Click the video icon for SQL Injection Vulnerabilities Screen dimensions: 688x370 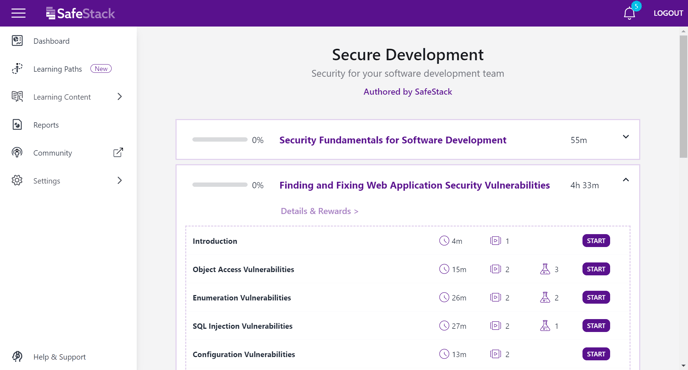pos(495,326)
